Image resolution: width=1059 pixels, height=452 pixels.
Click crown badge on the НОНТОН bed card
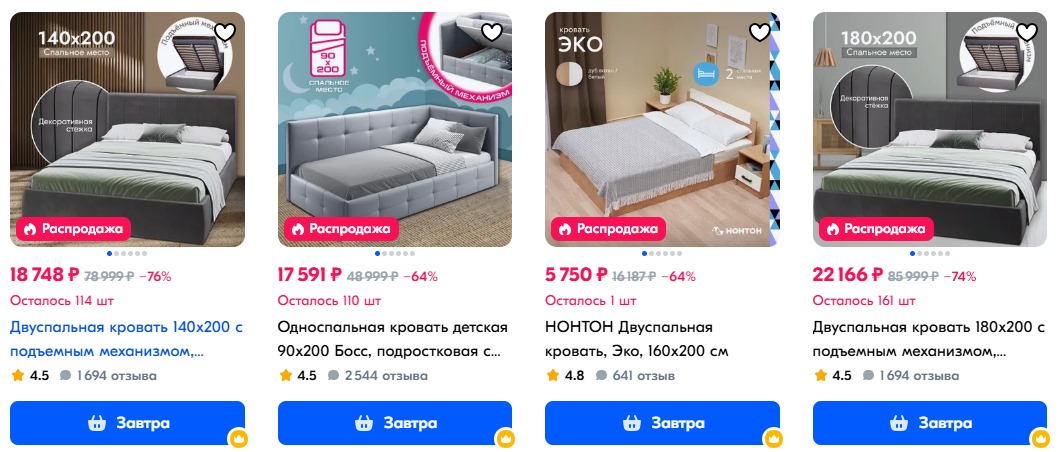(773, 438)
